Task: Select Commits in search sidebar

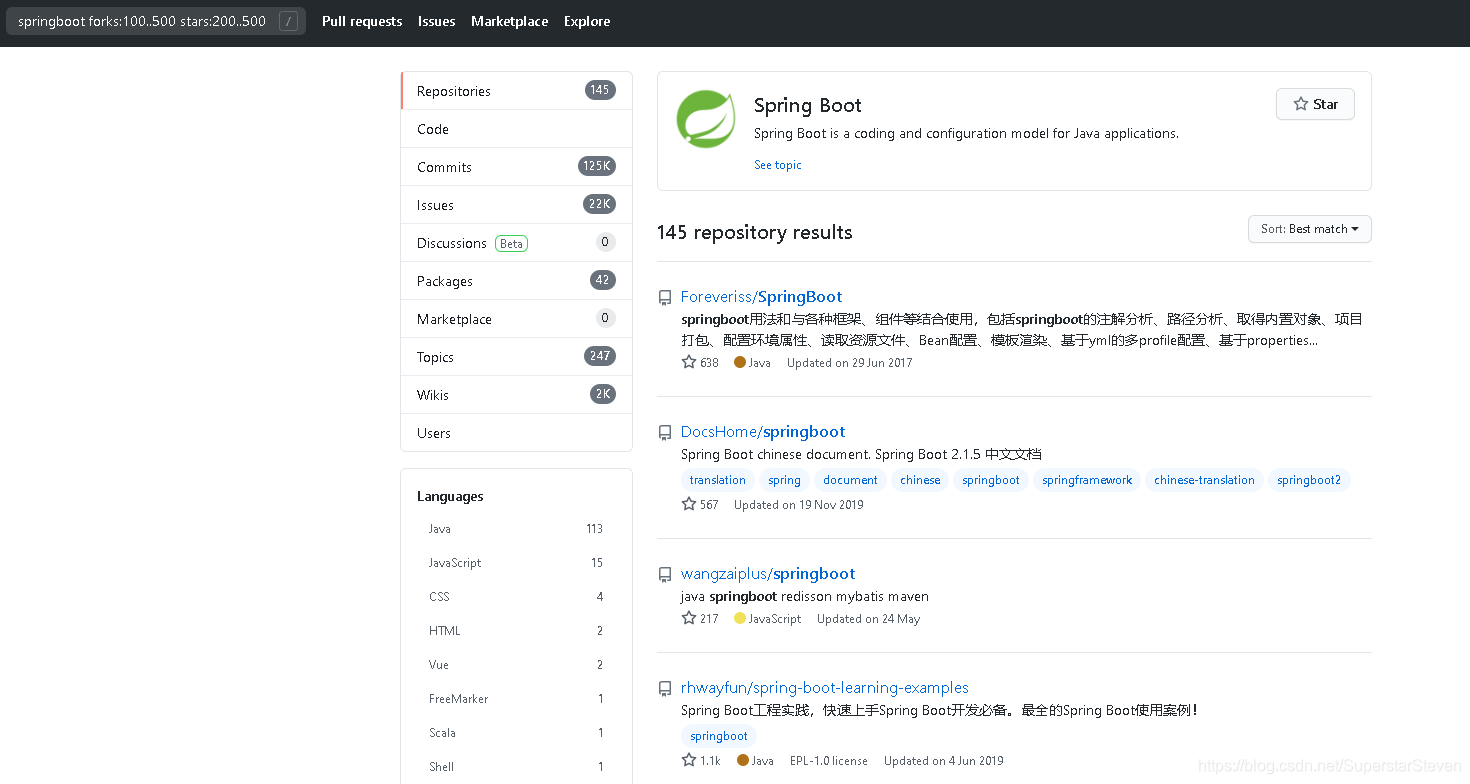Action: [516, 167]
